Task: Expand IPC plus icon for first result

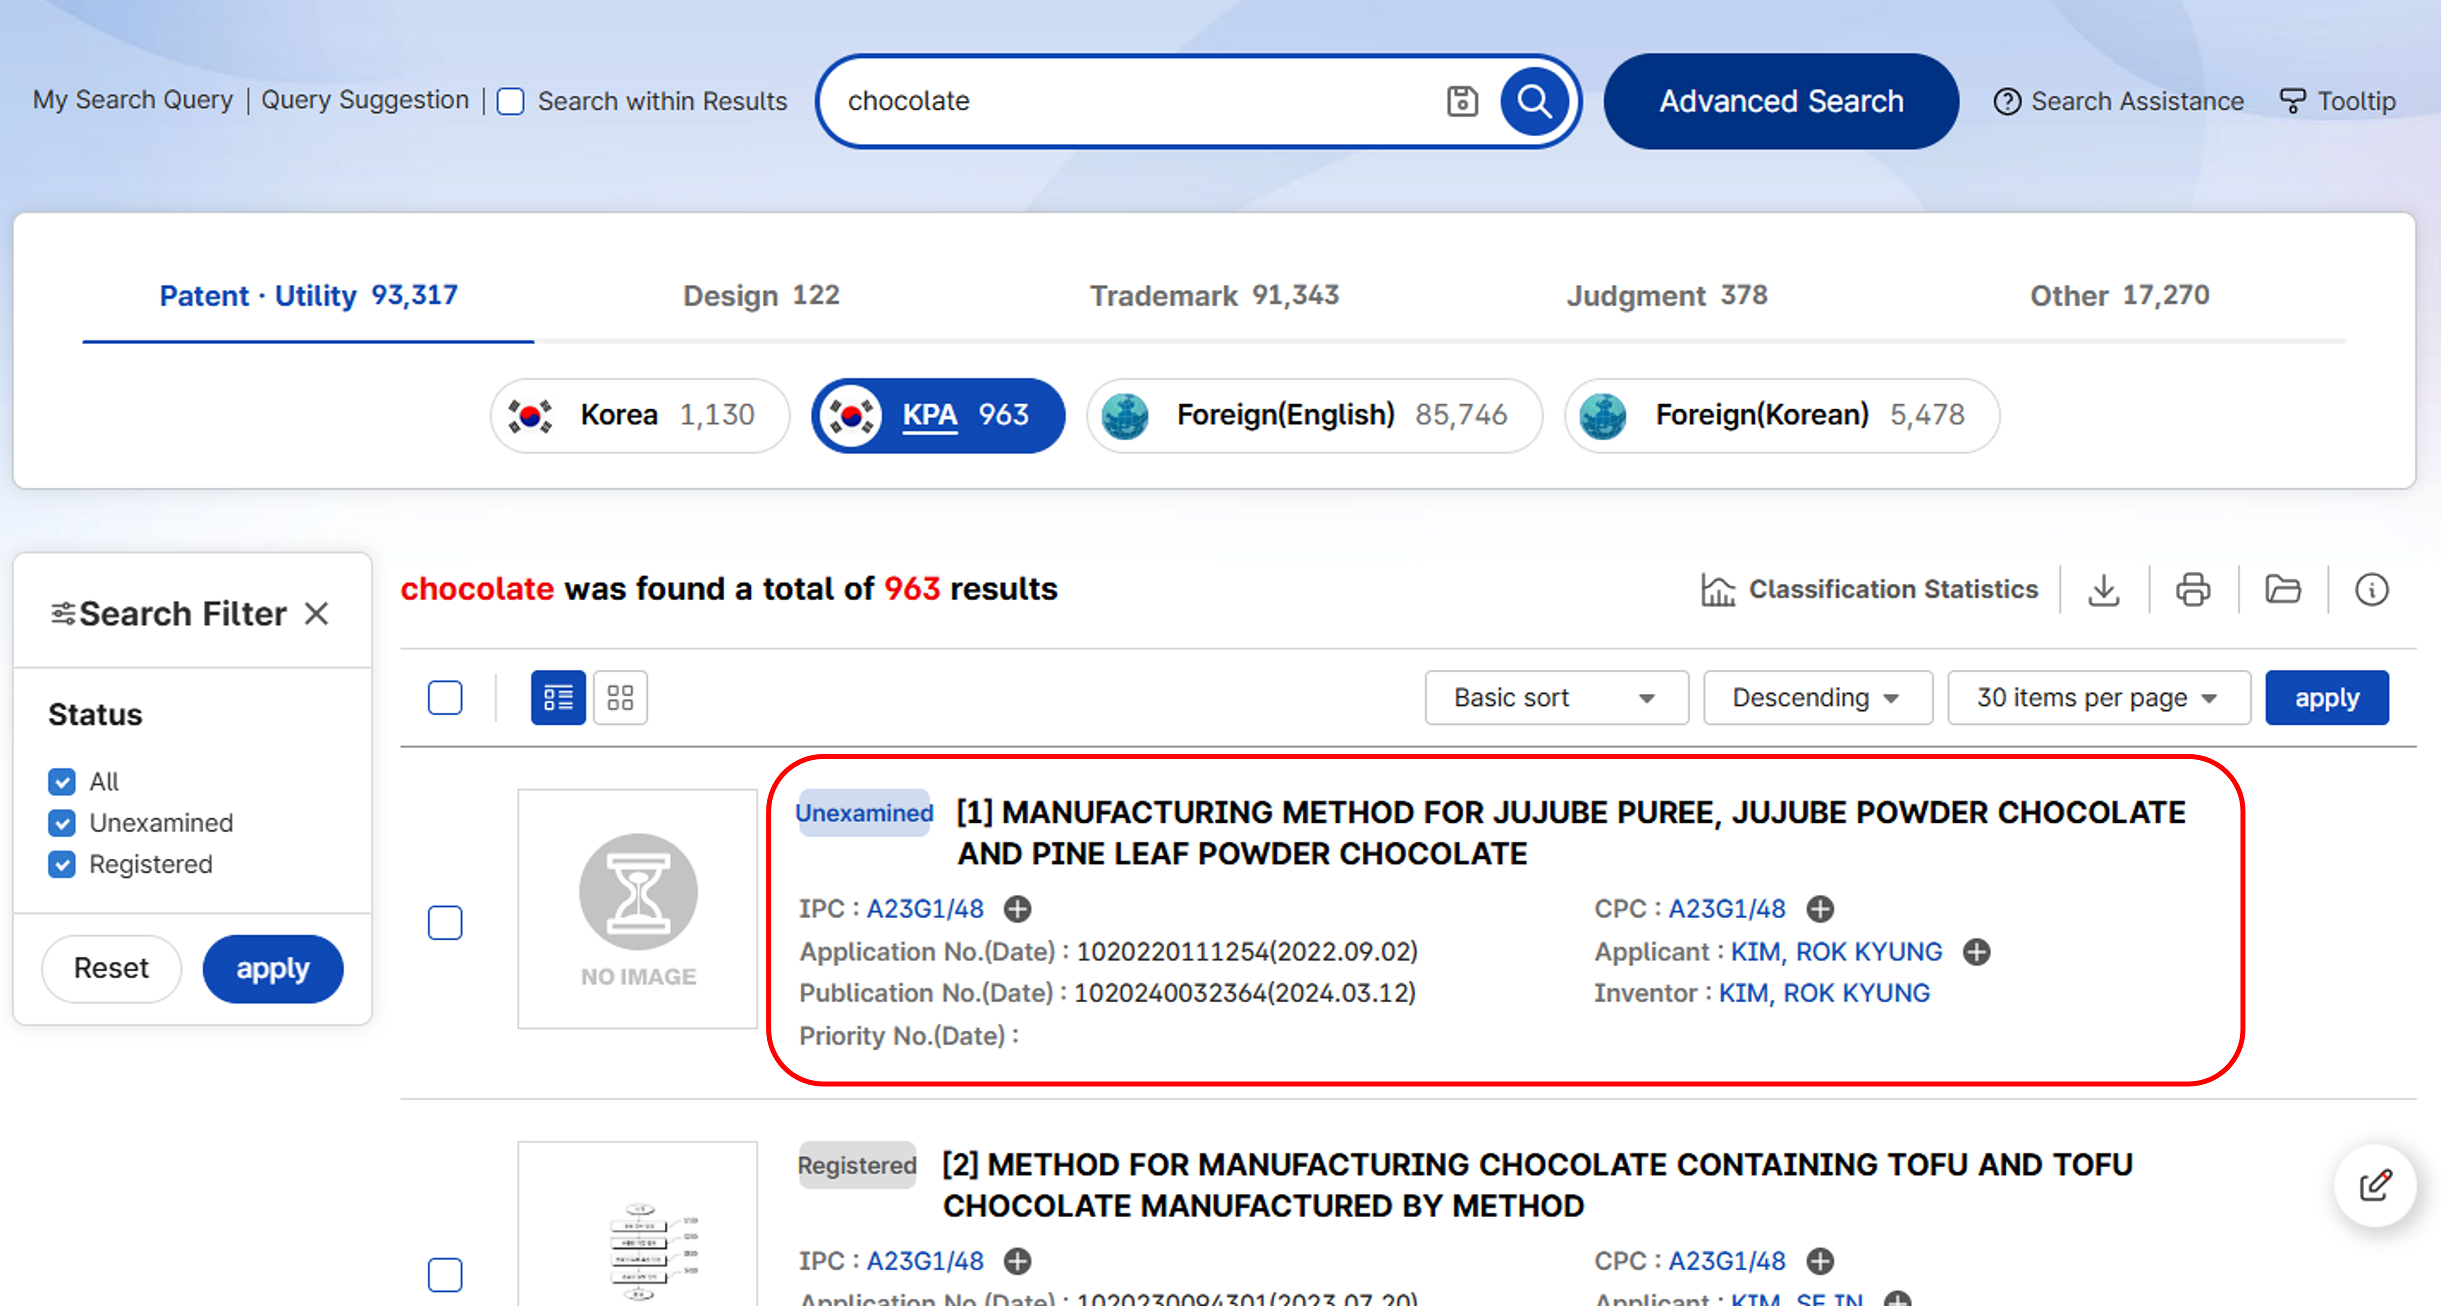Action: (1017, 909)
